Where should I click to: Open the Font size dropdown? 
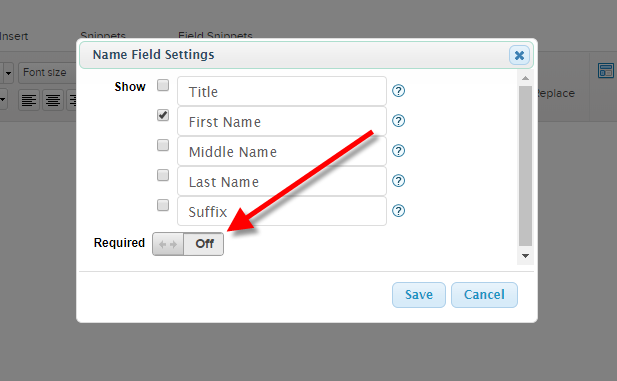(x=47, y=72)
